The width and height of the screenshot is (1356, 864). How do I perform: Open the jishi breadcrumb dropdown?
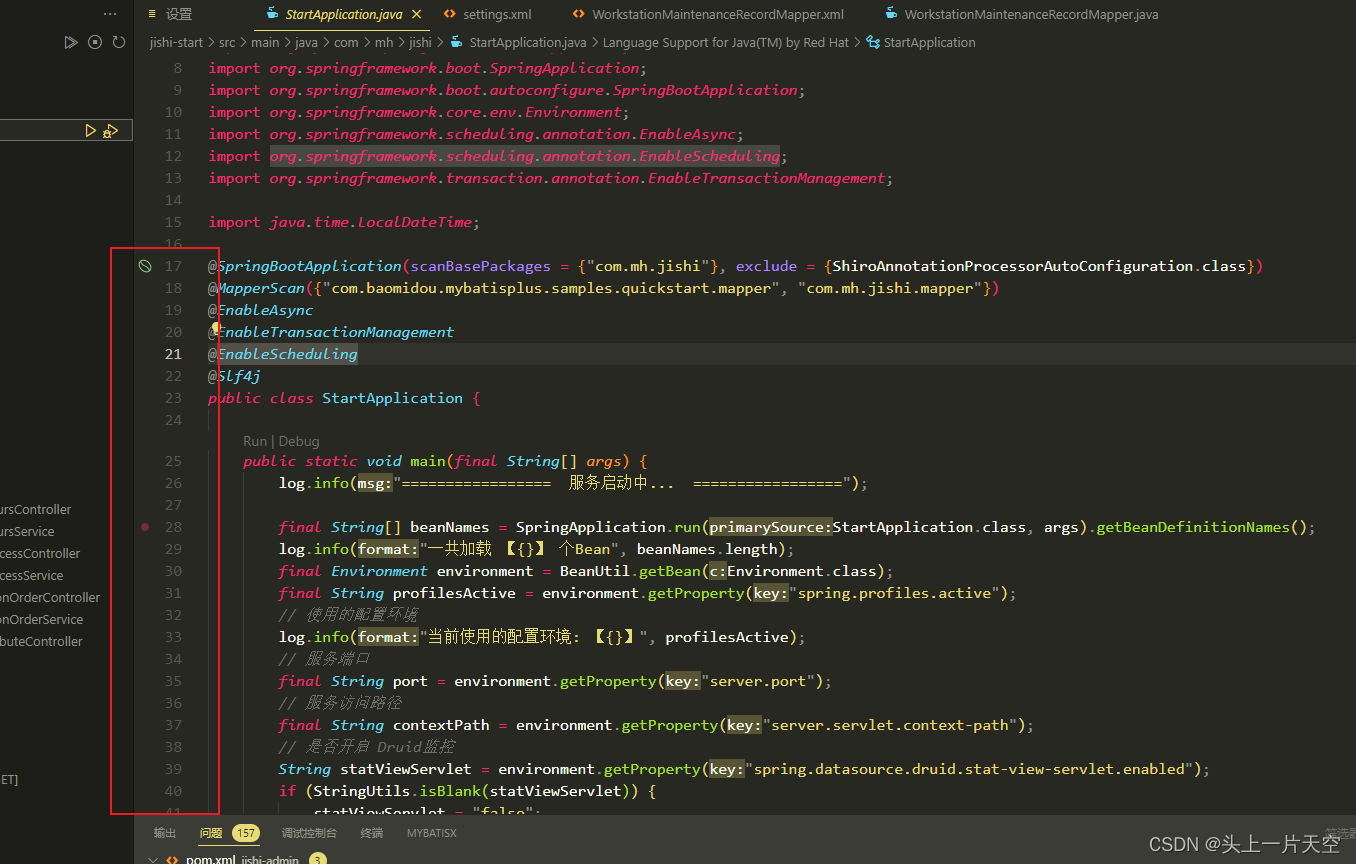tap(420, 43)
